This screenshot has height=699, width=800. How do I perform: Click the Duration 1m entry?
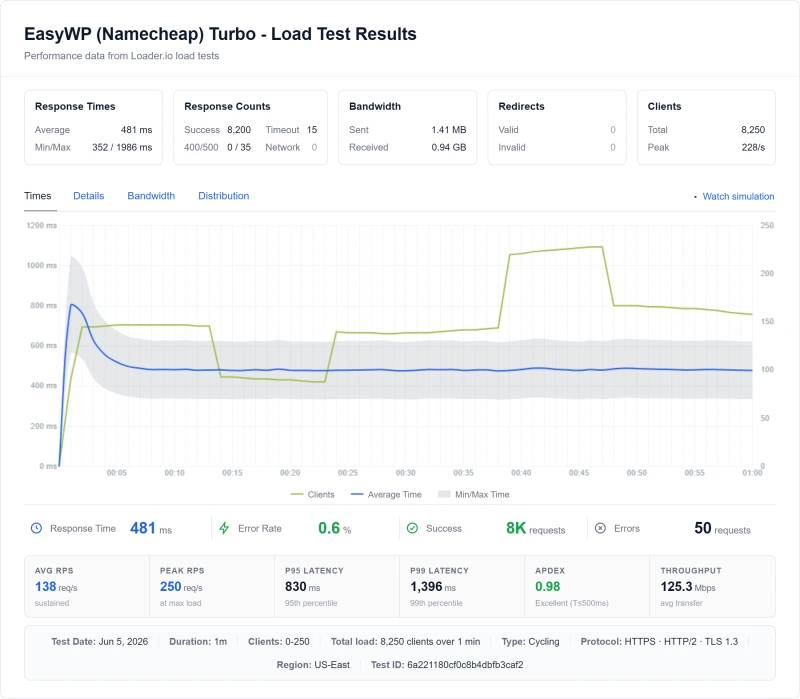tap(198, 641)
